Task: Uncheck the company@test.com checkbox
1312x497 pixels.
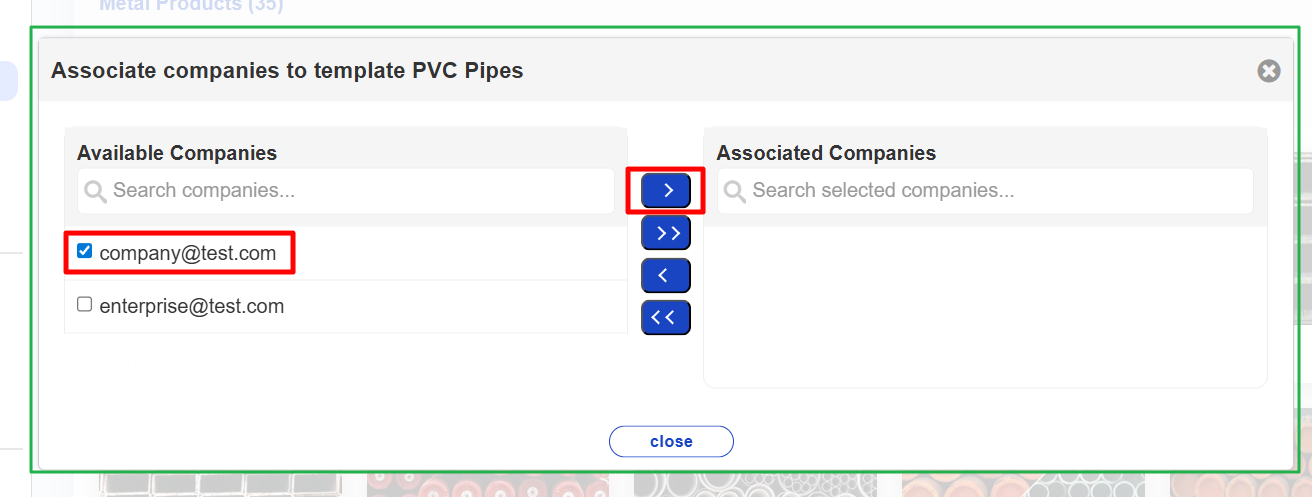Action: [x=85, y=252]
